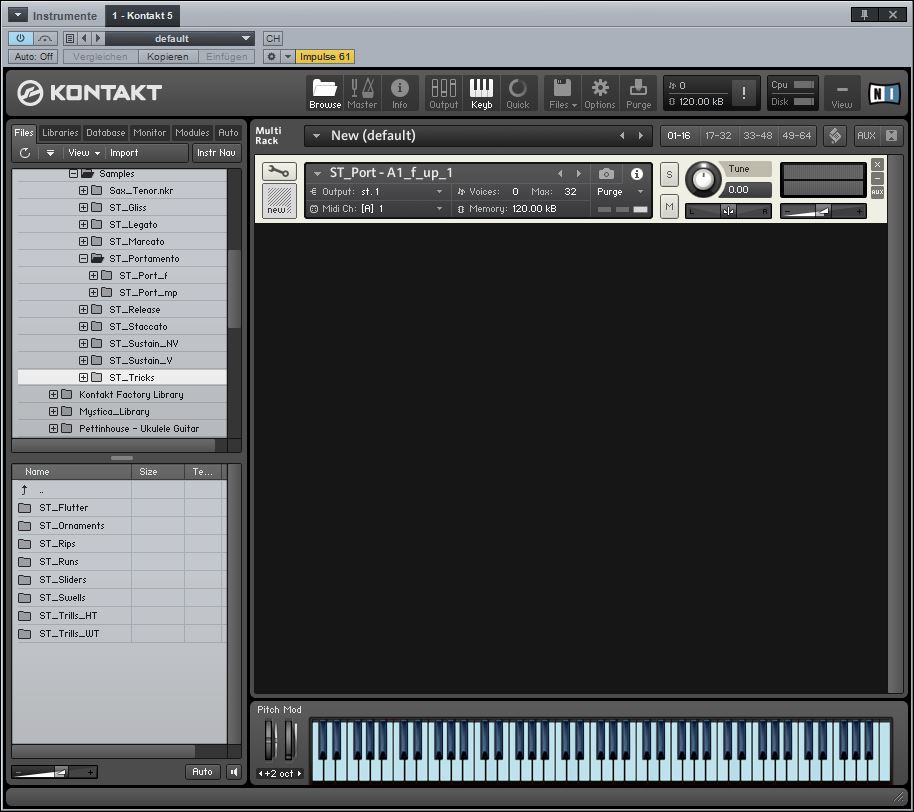Click the panic exclamation button

point(744,93)
